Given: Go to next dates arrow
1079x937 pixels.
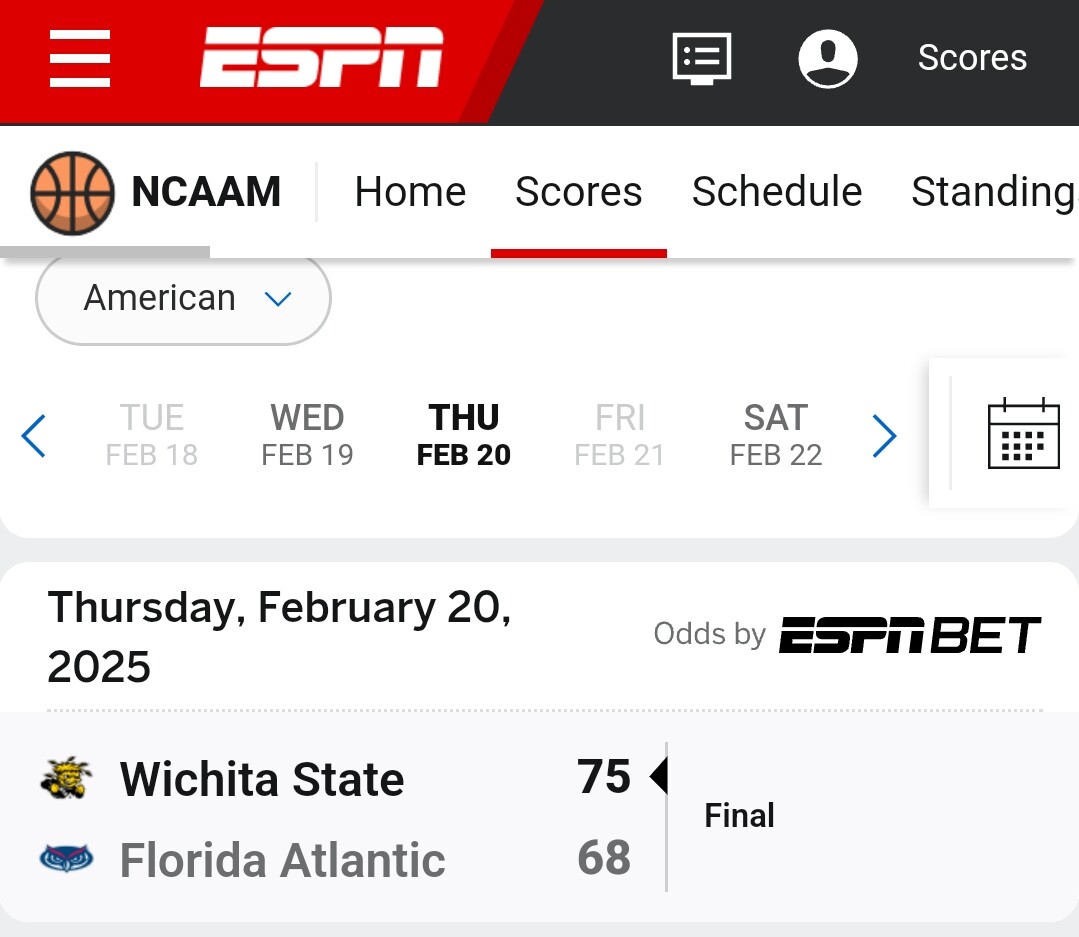Looking at the screenshot, I should (x=884, y=436).
